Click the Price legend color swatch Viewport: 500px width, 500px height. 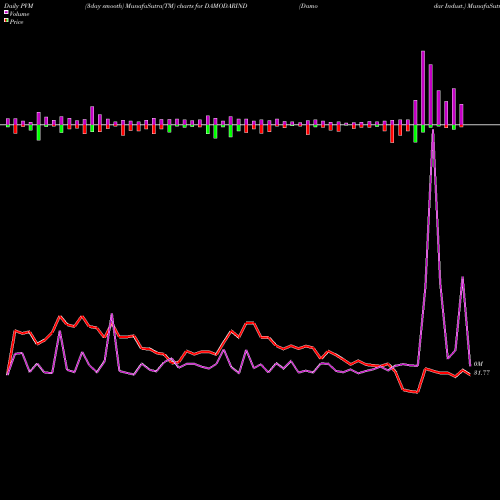pyautogui.click(x=6, y=21)
